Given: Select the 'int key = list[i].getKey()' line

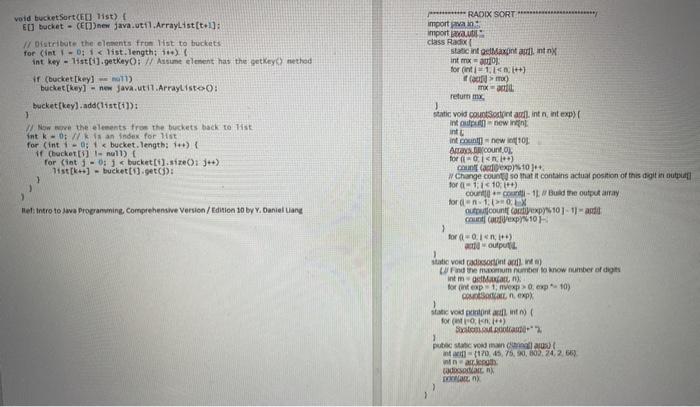Looking at the screenshot, I should click(171, 61).
